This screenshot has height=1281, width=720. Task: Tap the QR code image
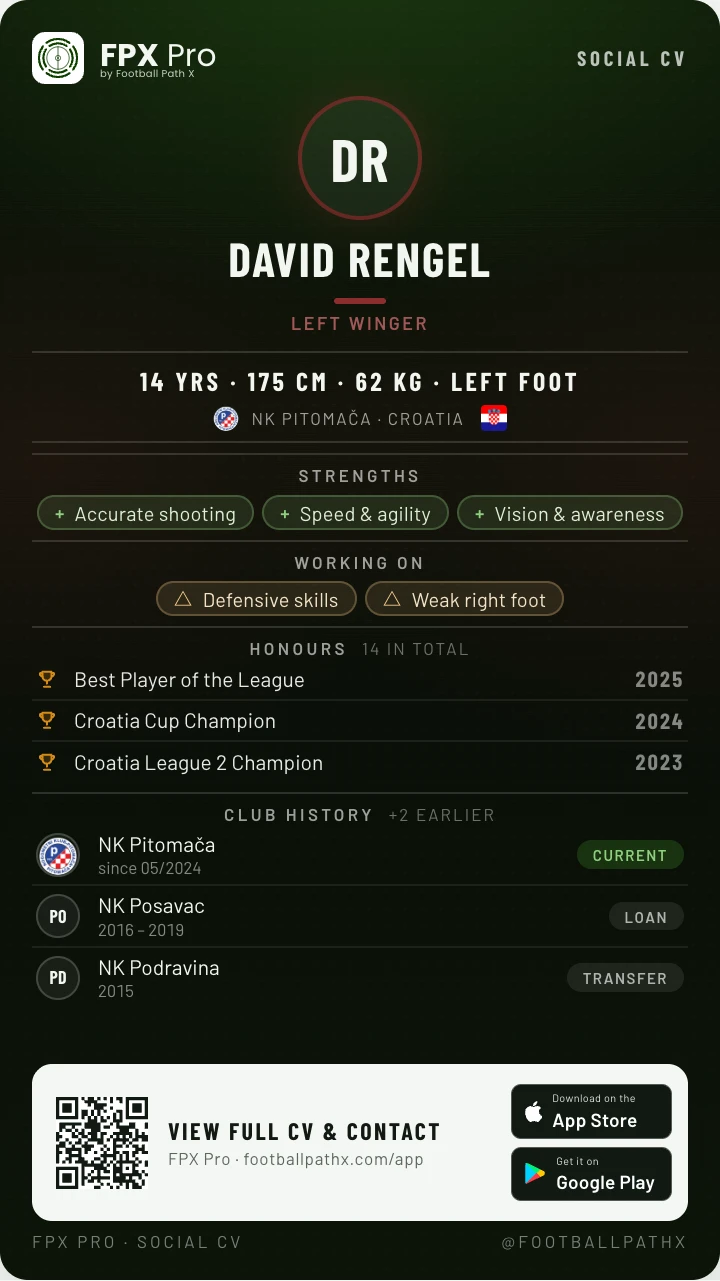pyautogui.click(x=102, y=1142)
